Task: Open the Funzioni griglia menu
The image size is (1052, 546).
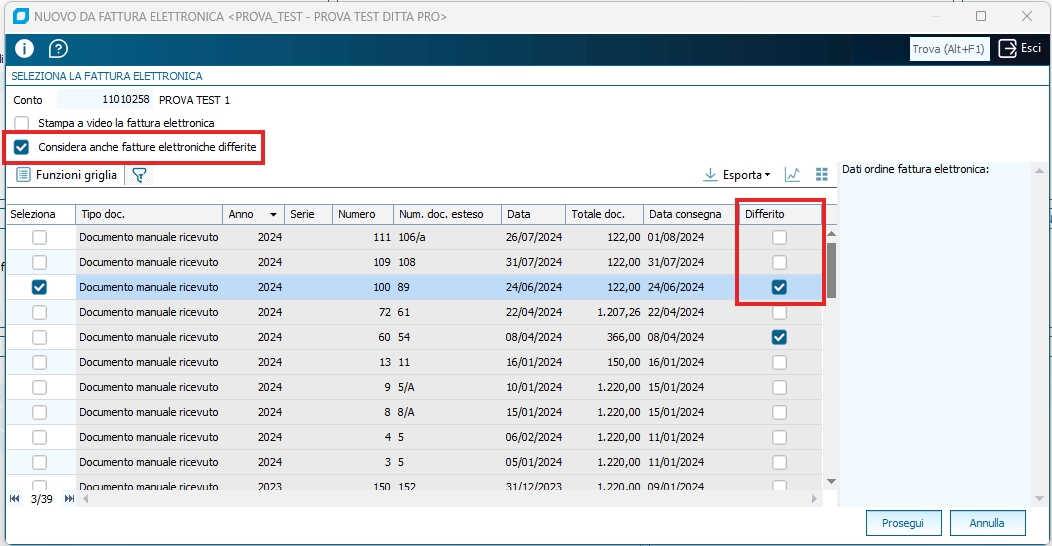Action: click(x=67, y=175)
